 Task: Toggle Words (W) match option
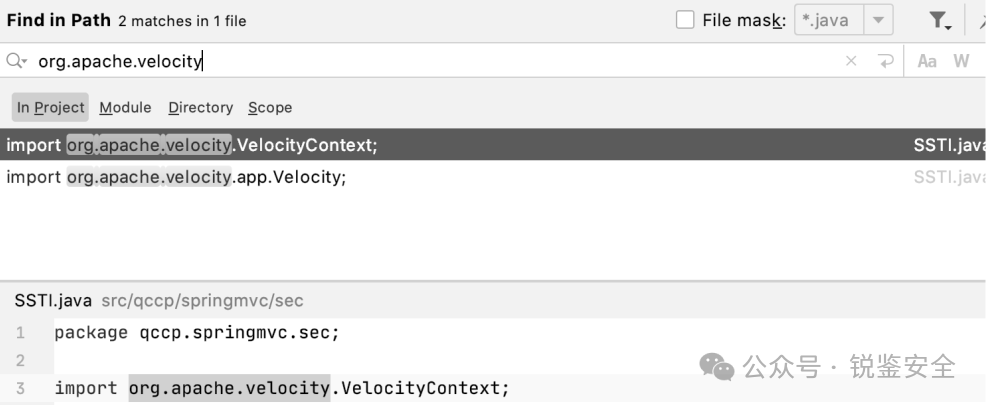click(961, 61)
